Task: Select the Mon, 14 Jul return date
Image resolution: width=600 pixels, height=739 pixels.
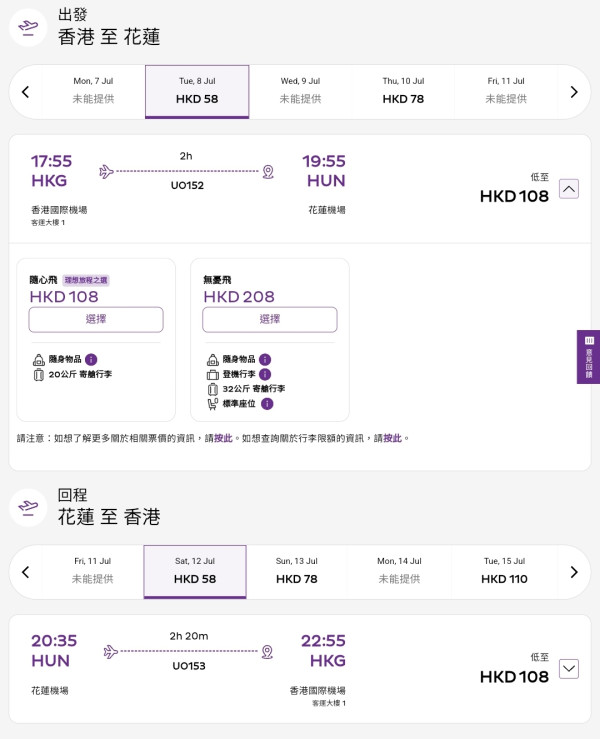Action: click(x=399, y=571)
